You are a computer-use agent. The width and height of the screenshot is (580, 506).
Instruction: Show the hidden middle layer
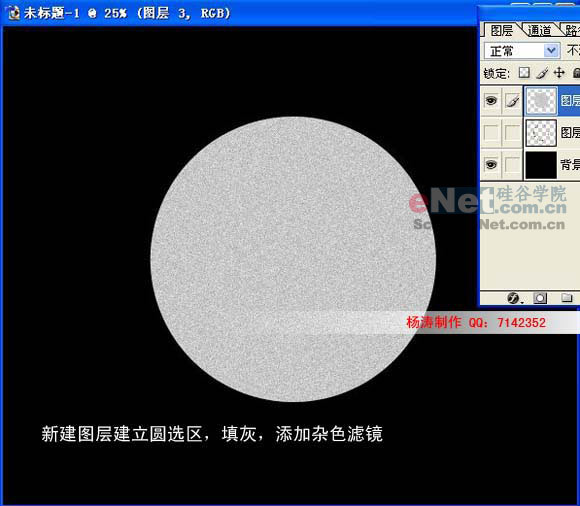coord(491,132)
